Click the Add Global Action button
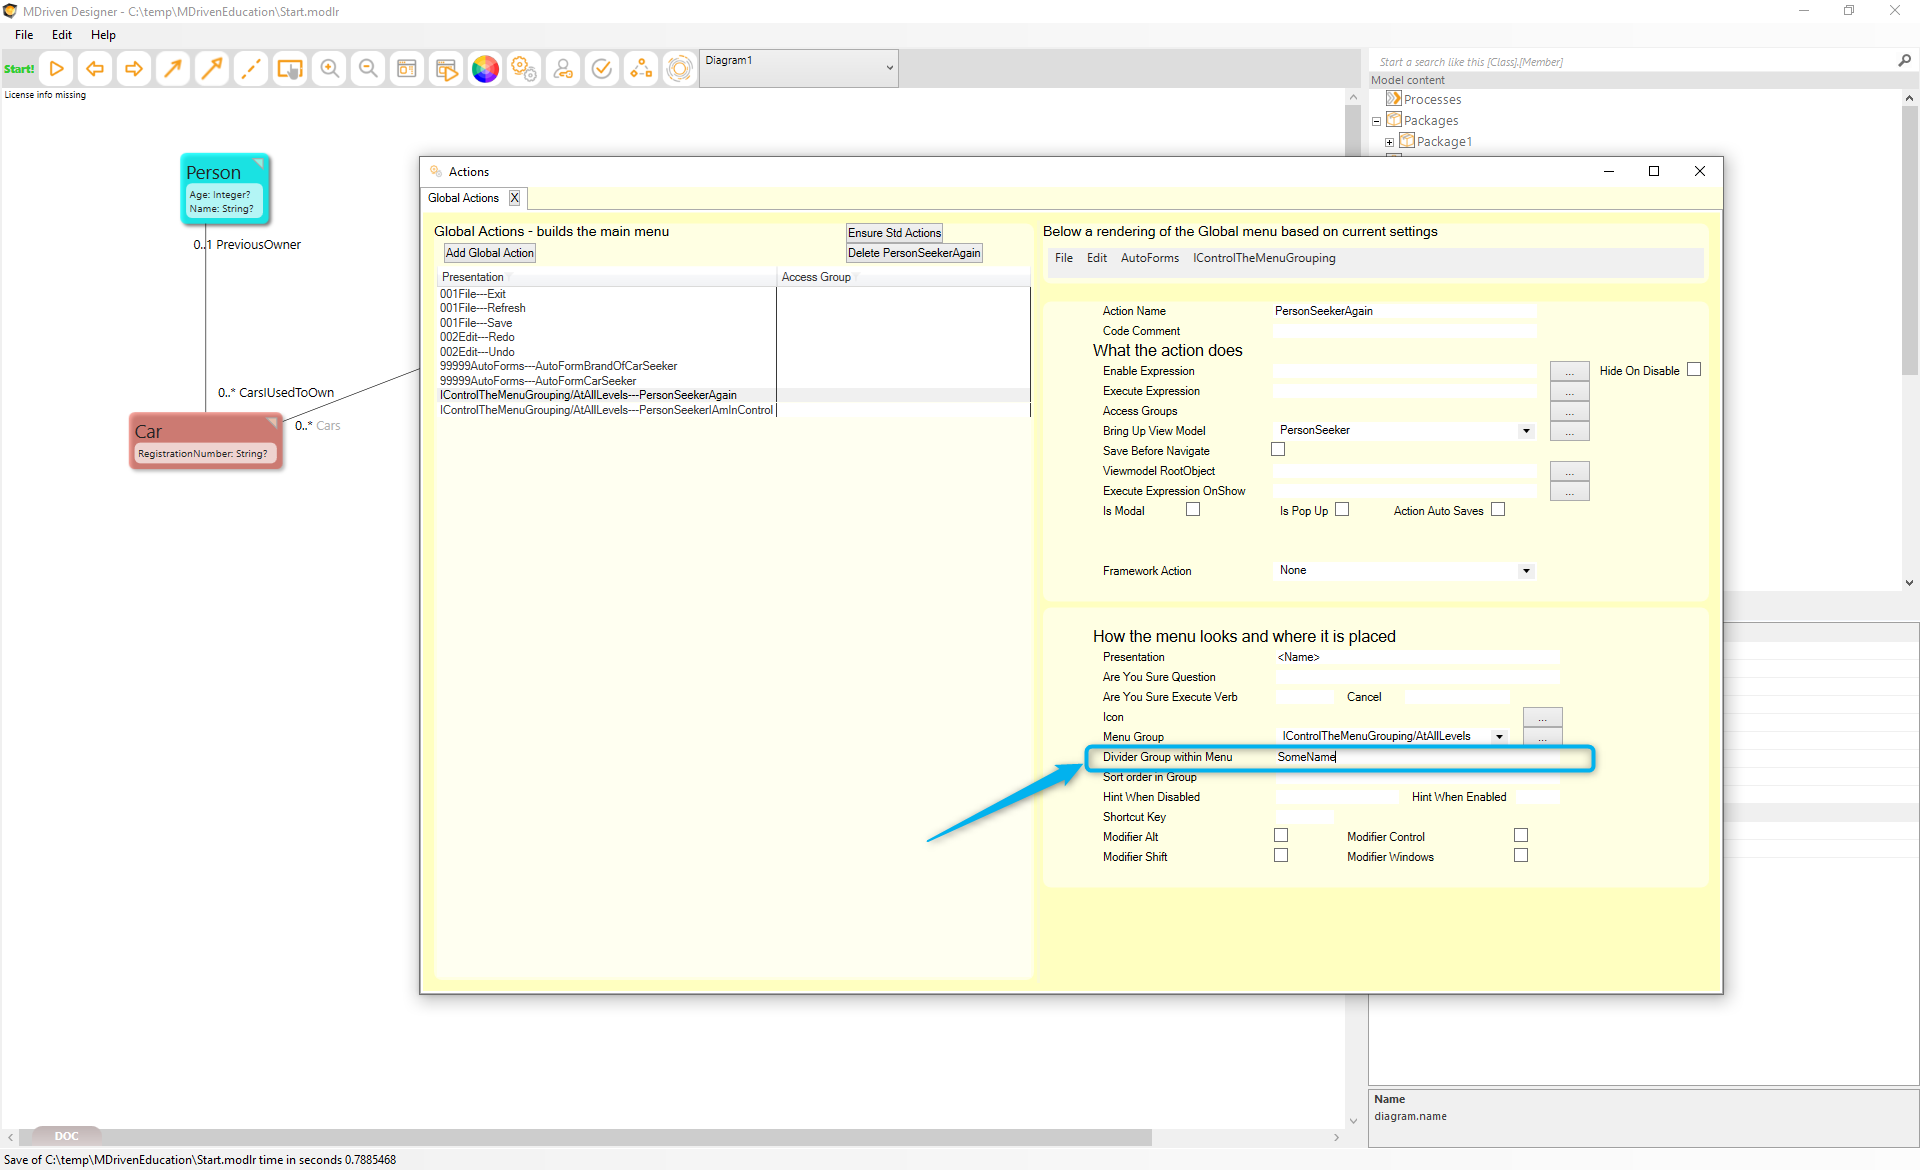The width and height of the screenshot is (1920, 1170). (489, 253)
